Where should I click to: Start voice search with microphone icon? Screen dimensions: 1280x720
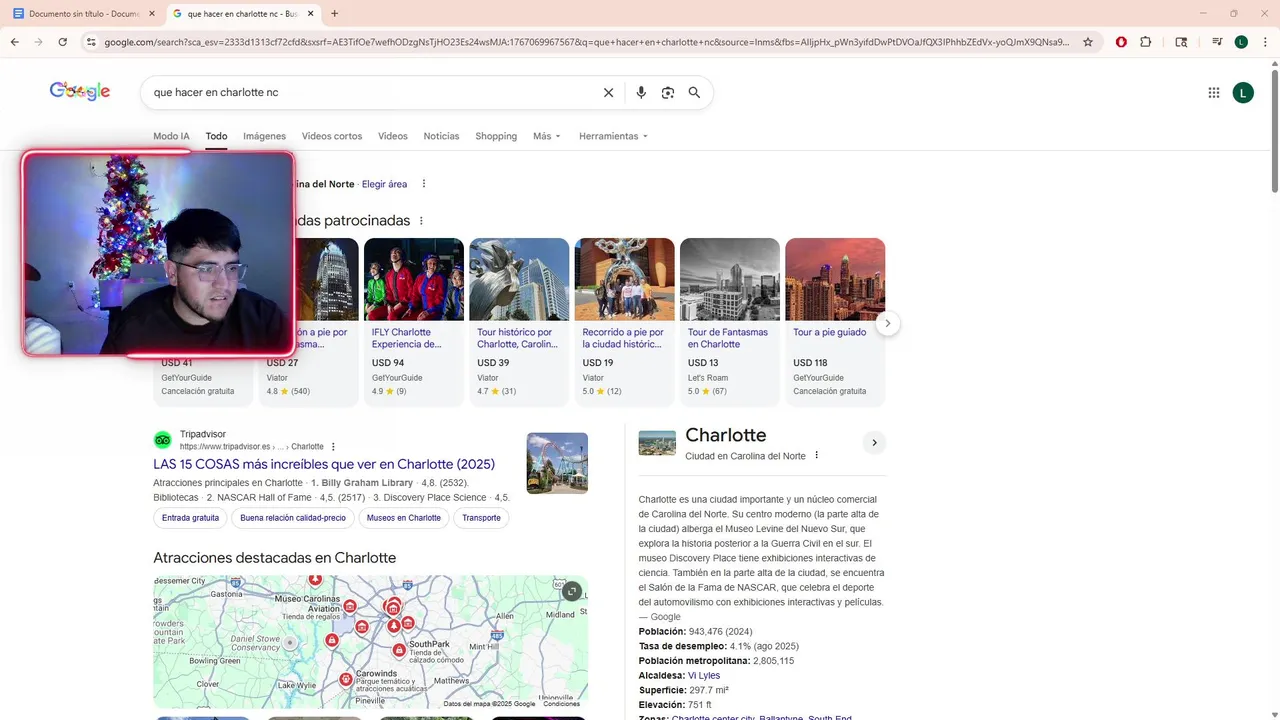[x=641, y=93]
